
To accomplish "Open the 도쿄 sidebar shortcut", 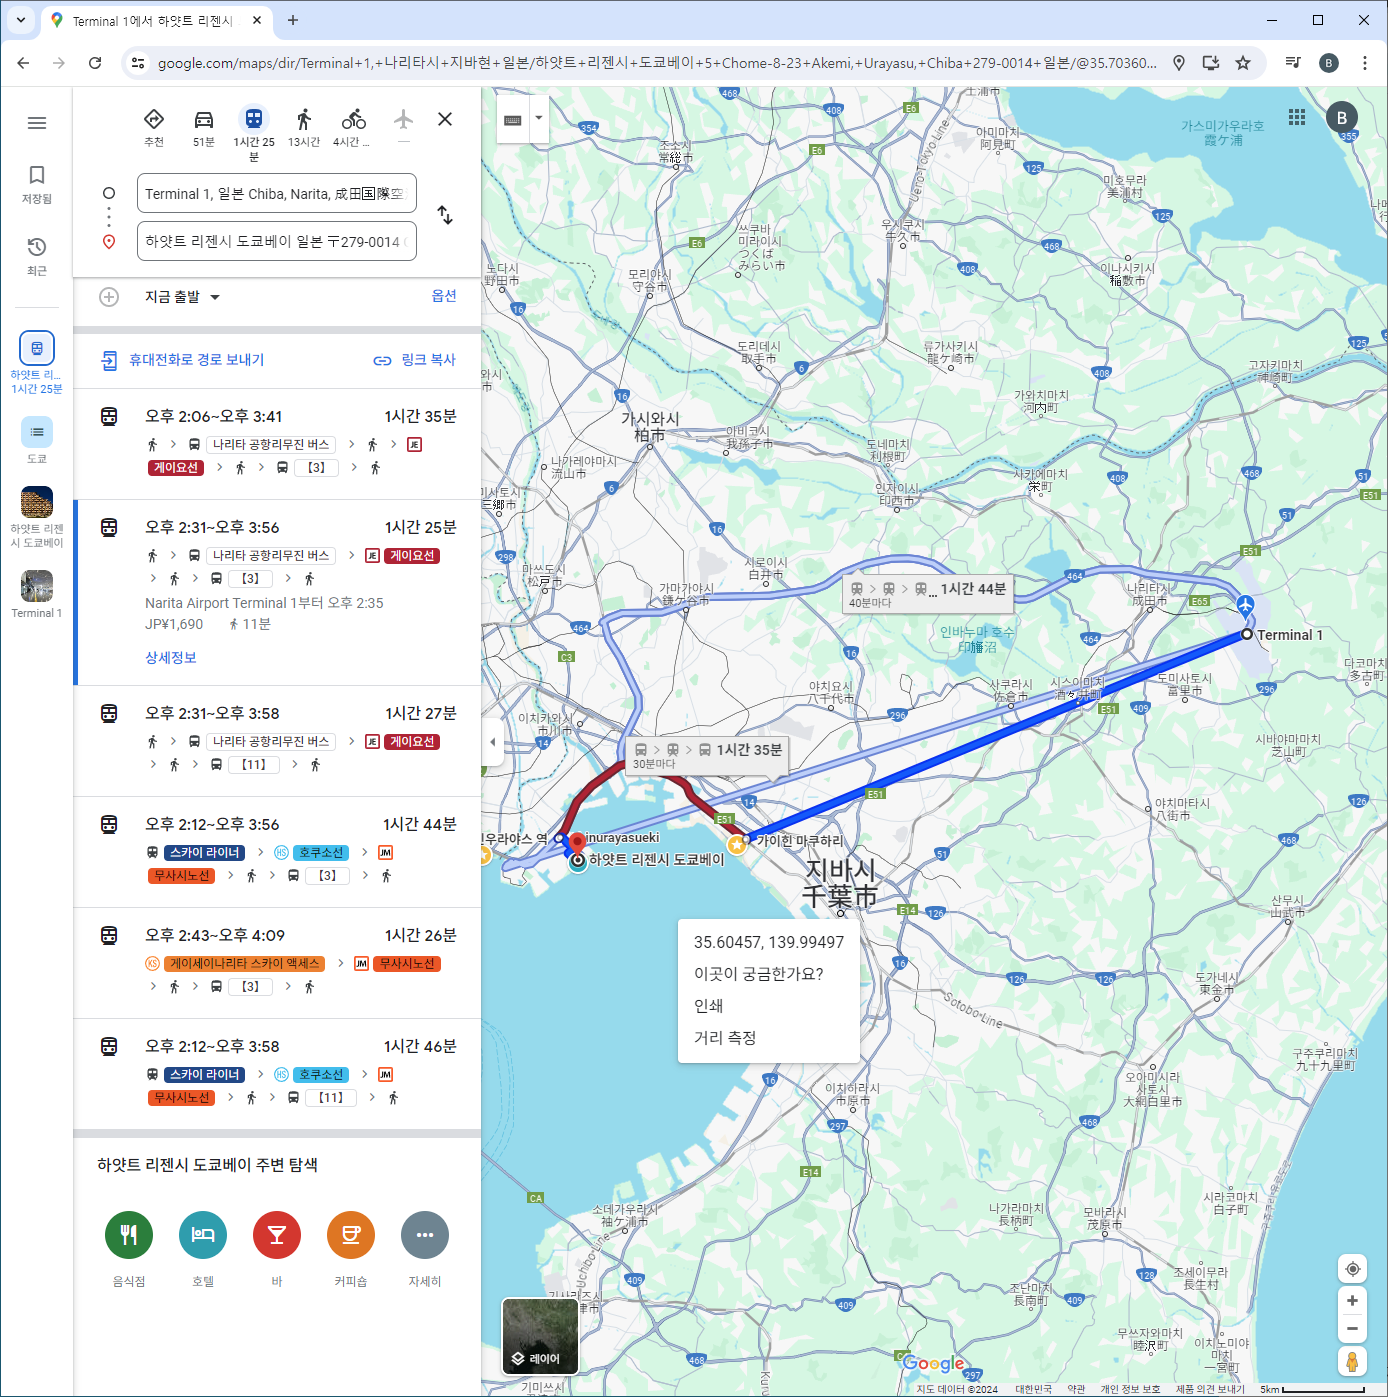I will [37, 440].
